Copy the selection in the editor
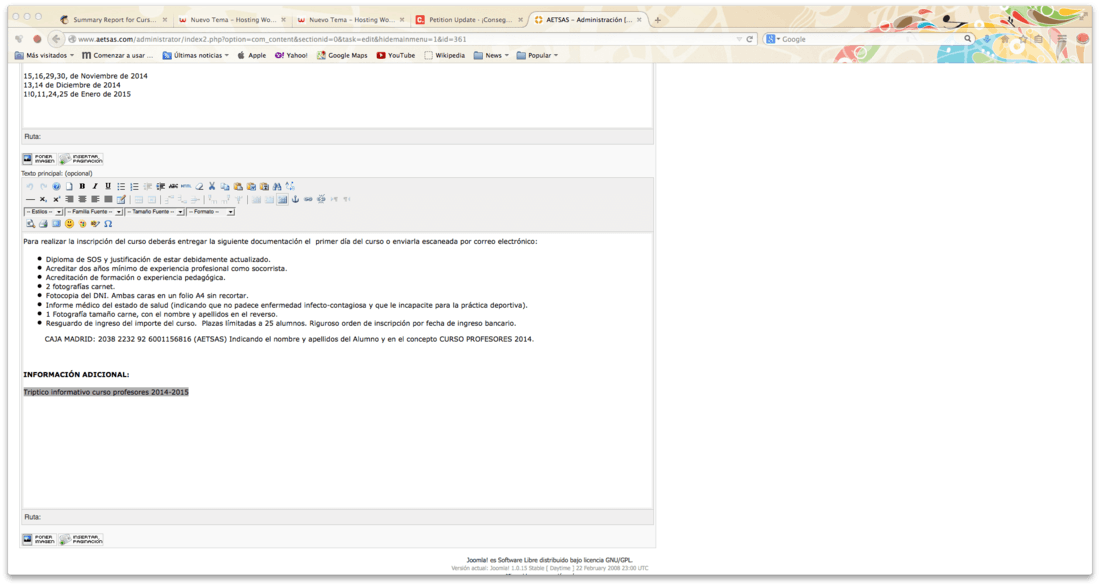 224,187
